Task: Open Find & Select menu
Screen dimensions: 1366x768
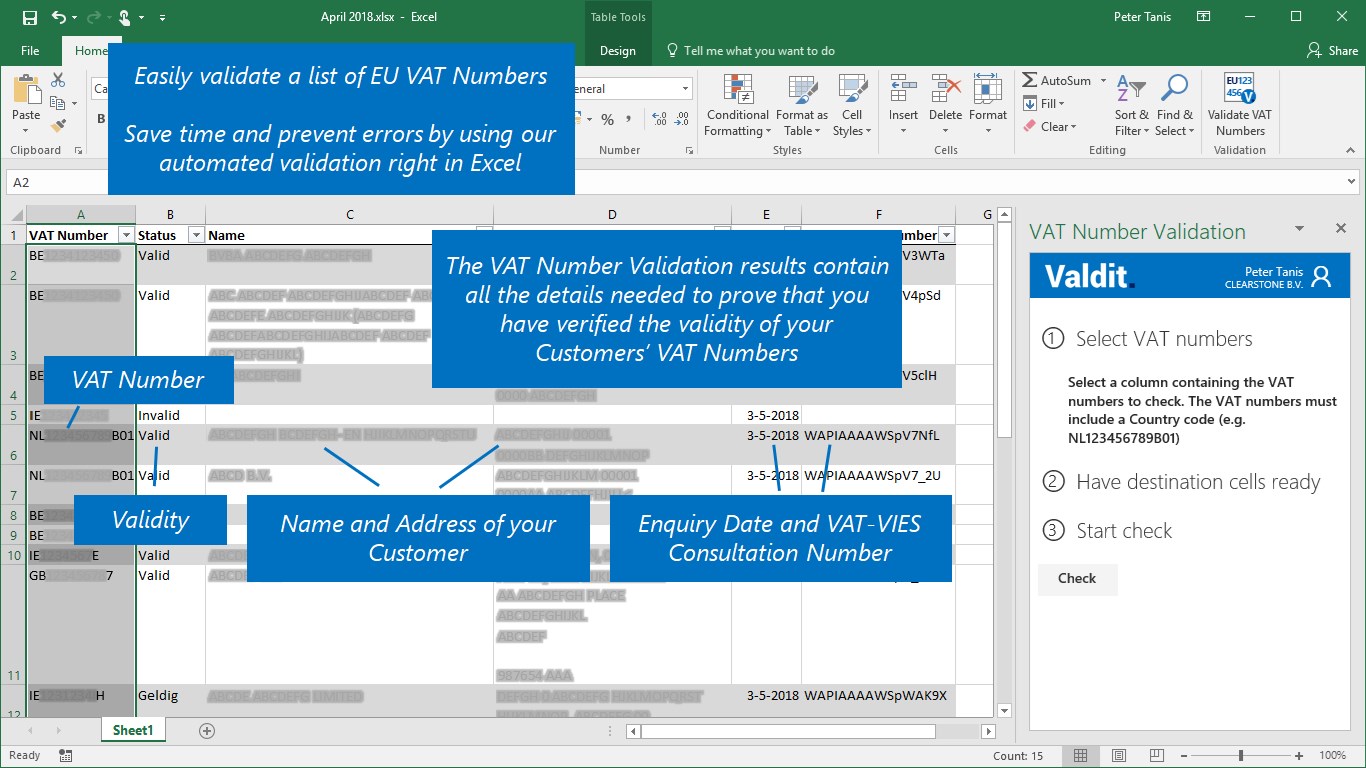Action: 1174,106
